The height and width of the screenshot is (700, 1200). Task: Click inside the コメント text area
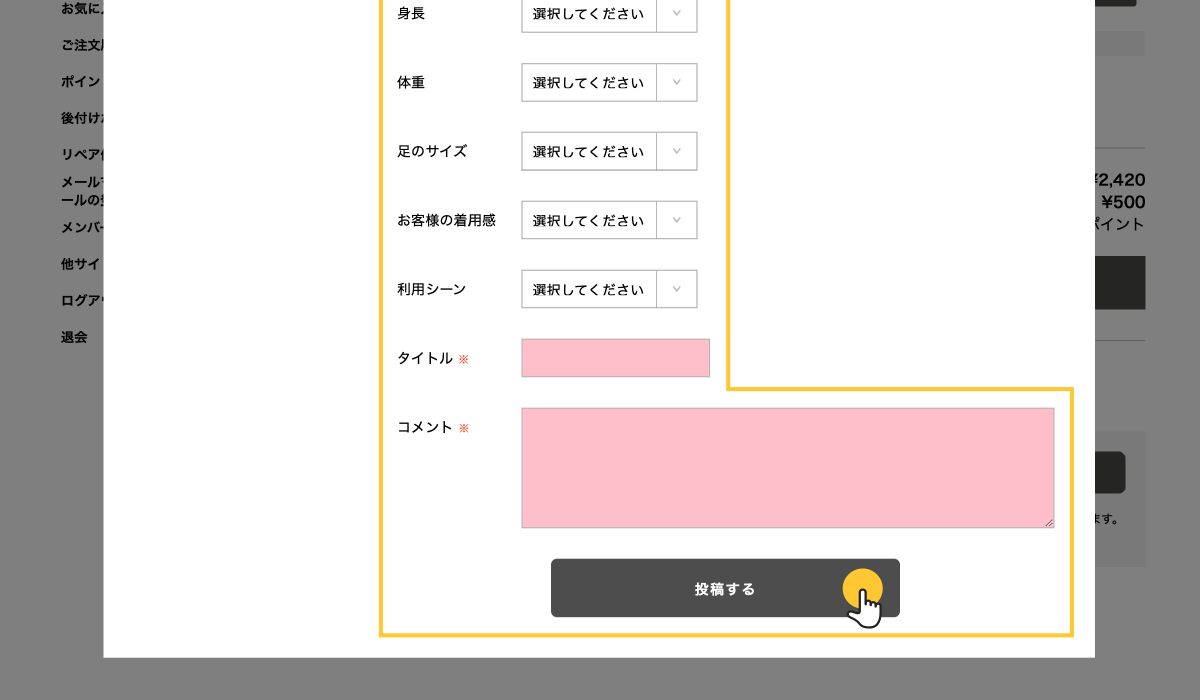click(x=787, y=467)
